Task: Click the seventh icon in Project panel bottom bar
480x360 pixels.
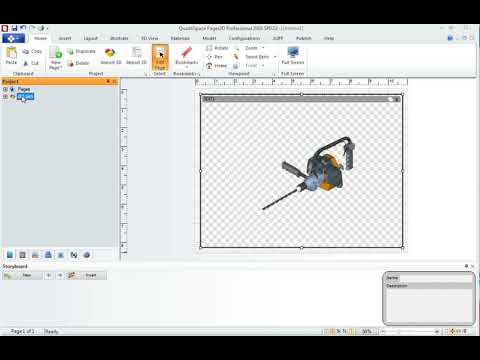Action: tap(87, 255)
